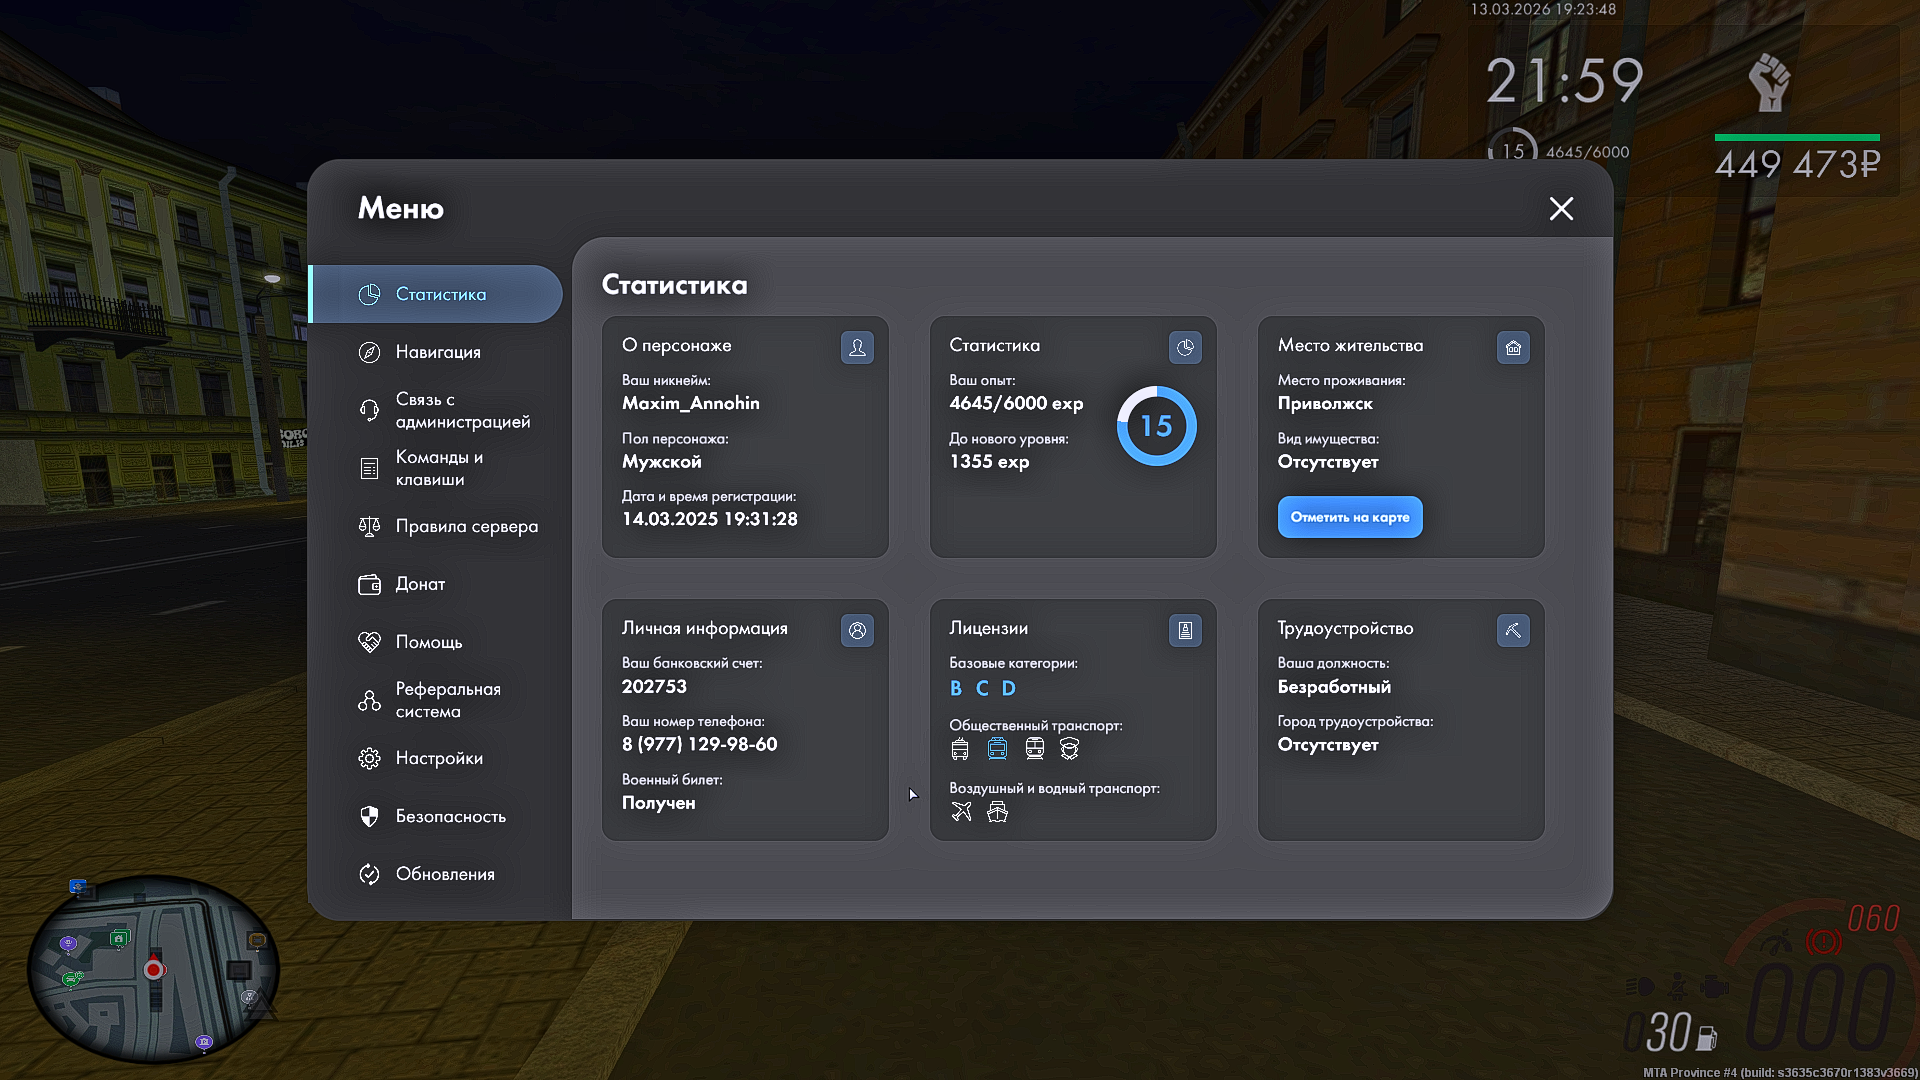1920x1080 pixels.
Task: Select the Безопасность menu item
Action: pyautogui.click(x=450, y=816)
